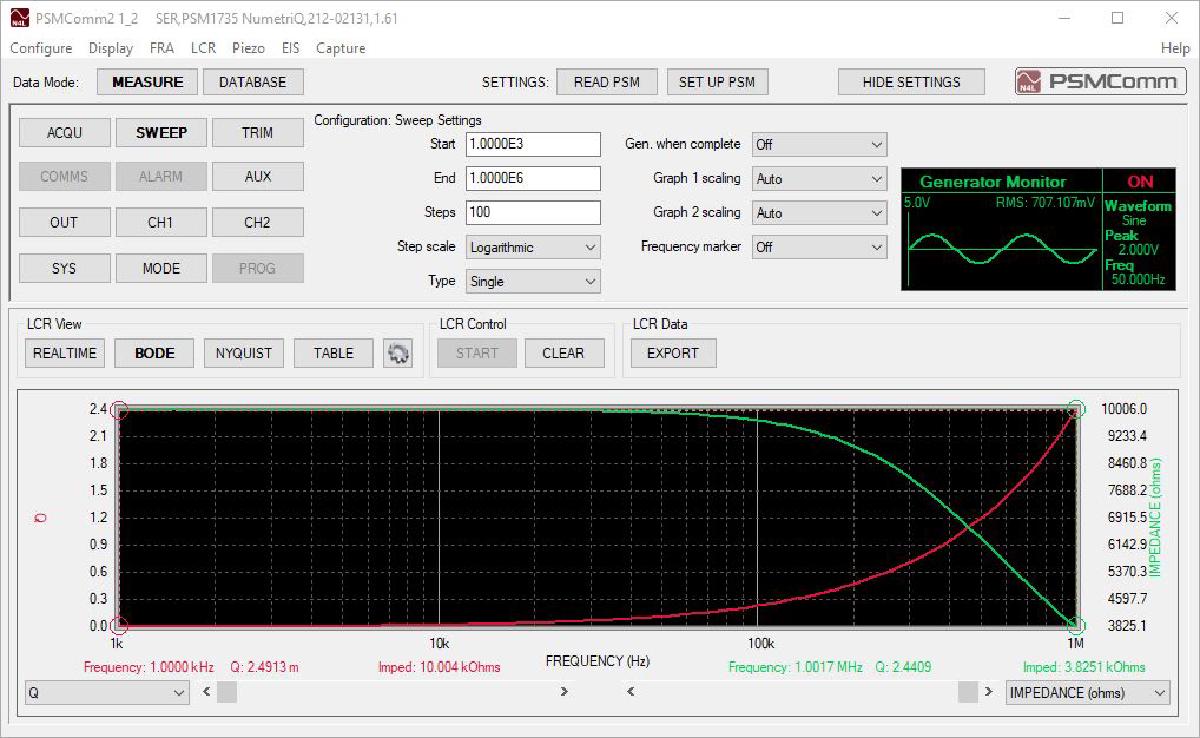Select the SYS configuration page
The height and width of the screenshot is (738, 1200).
click(x=64, y=267)
